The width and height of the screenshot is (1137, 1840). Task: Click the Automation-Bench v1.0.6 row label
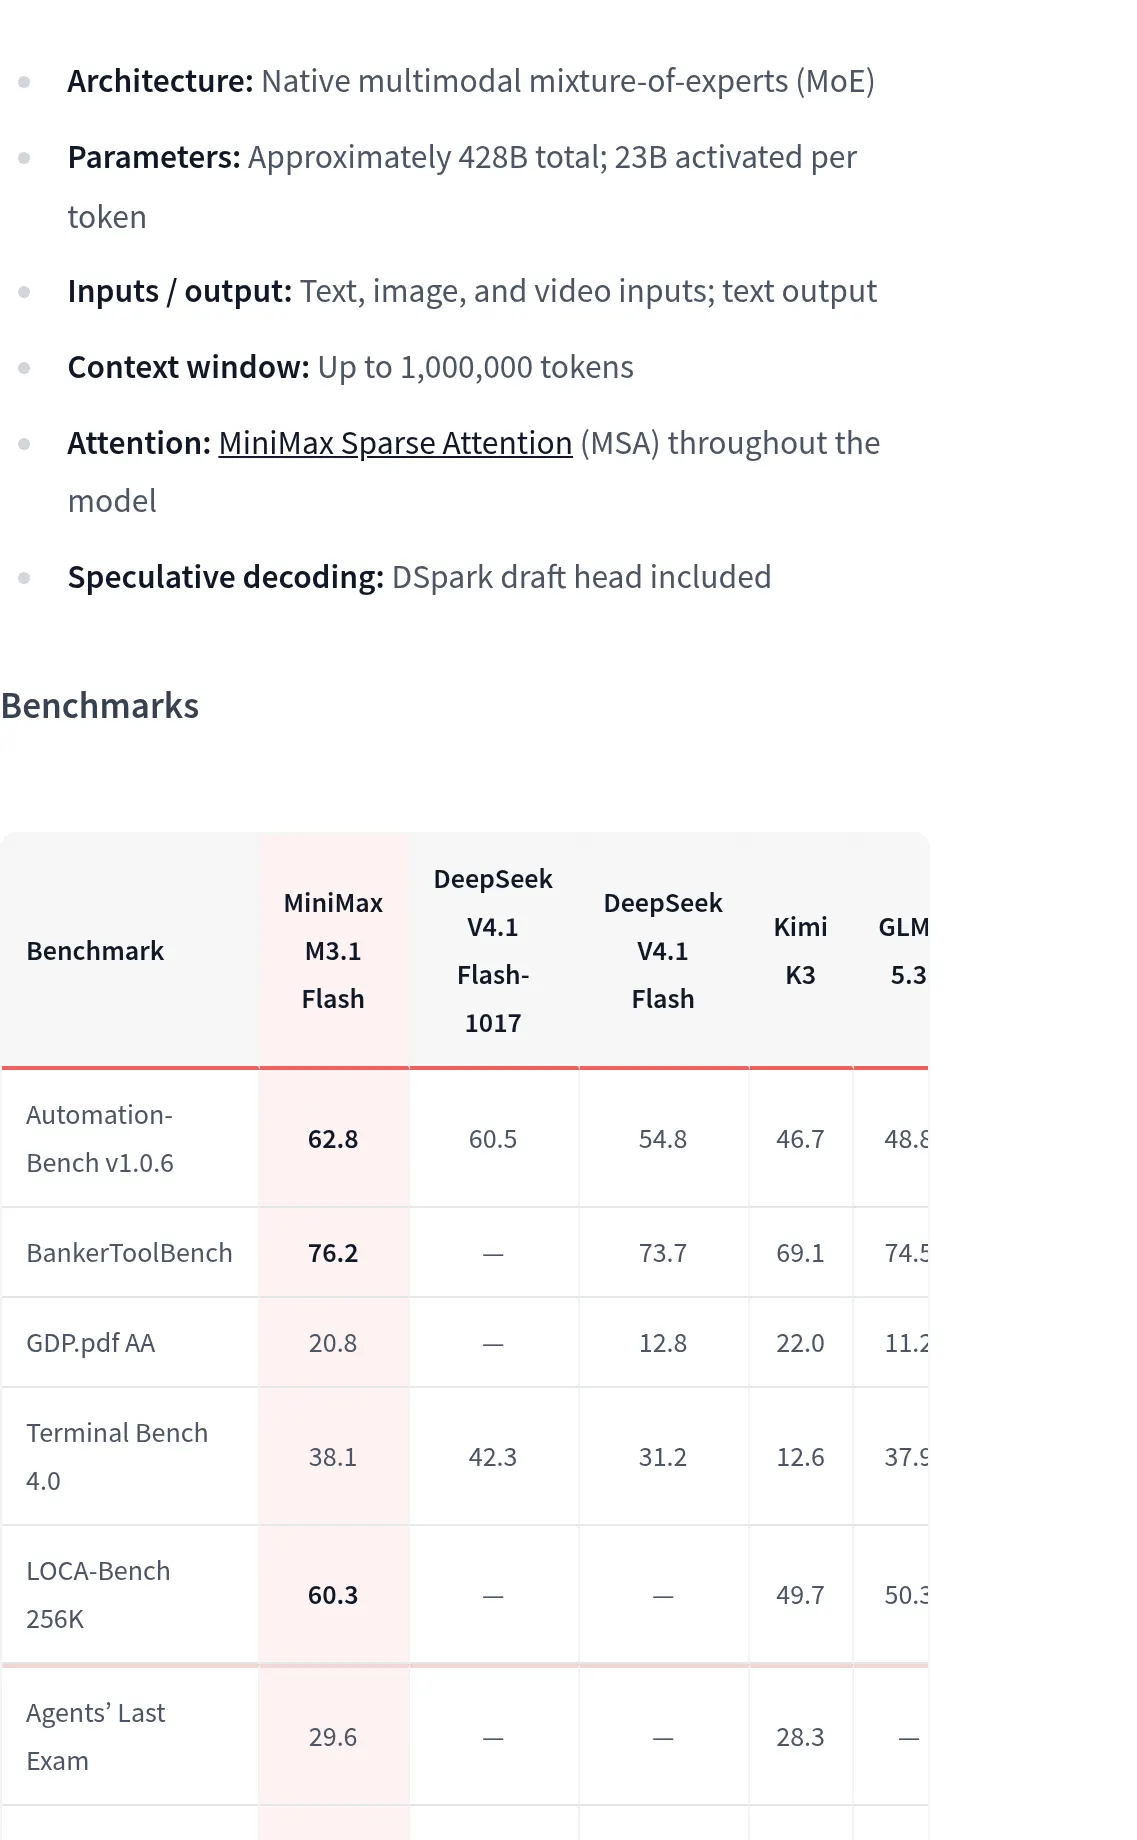point(100,1139)
